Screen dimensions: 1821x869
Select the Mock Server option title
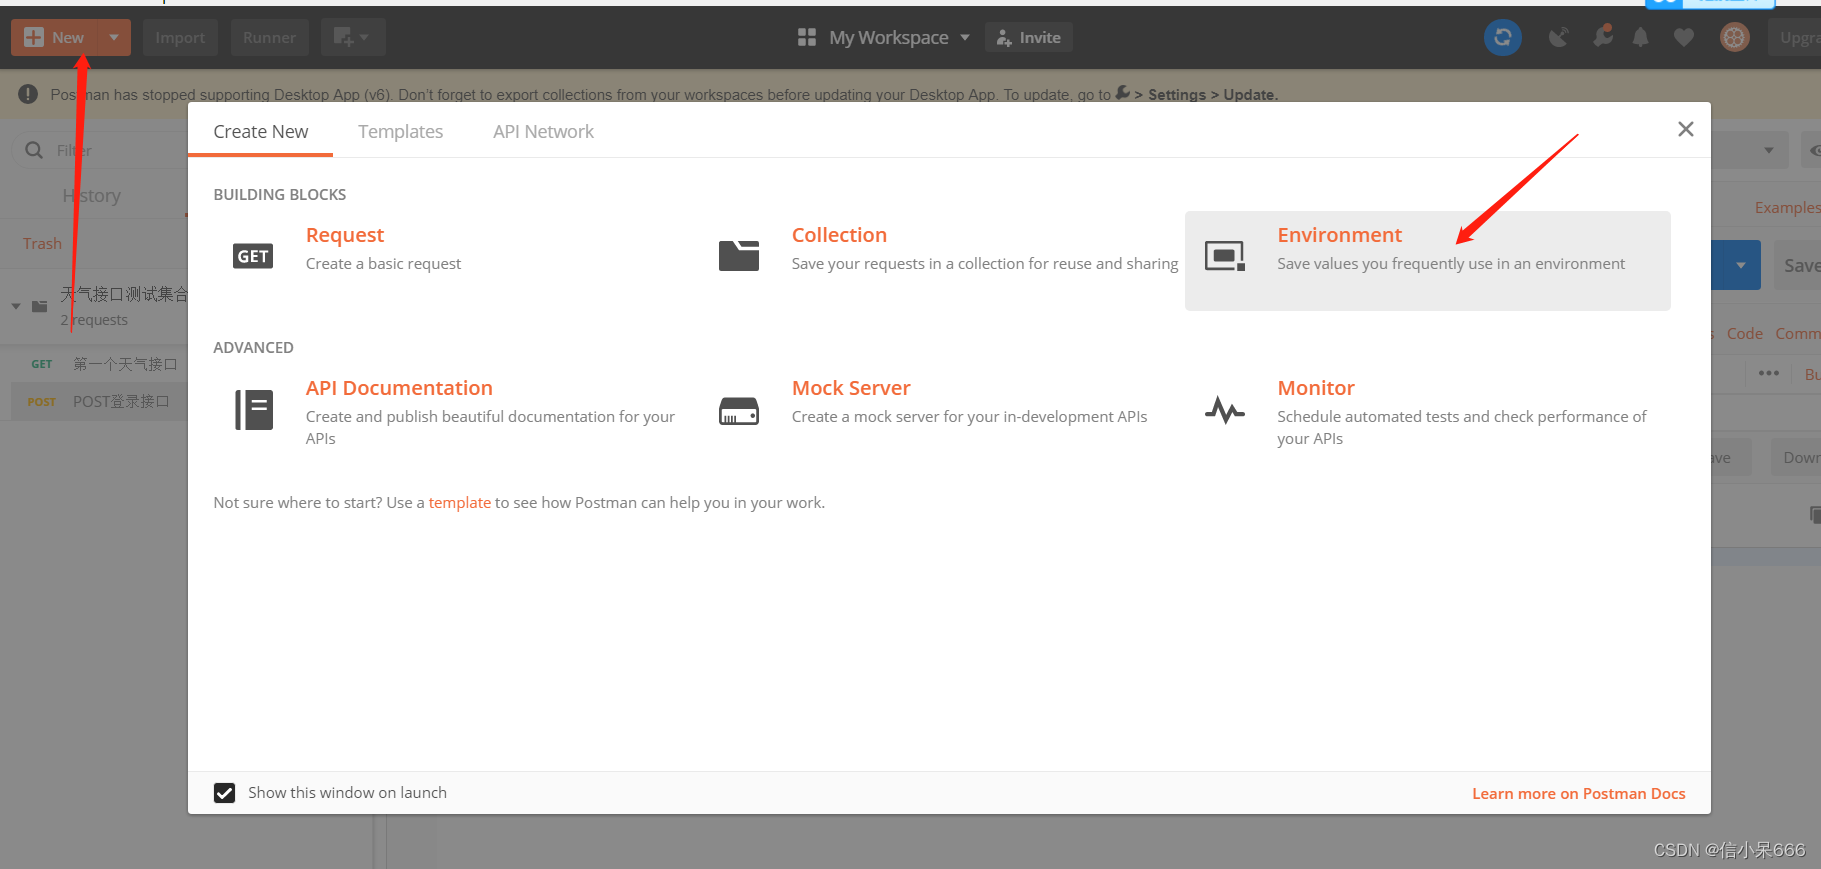tap(851, 388)
